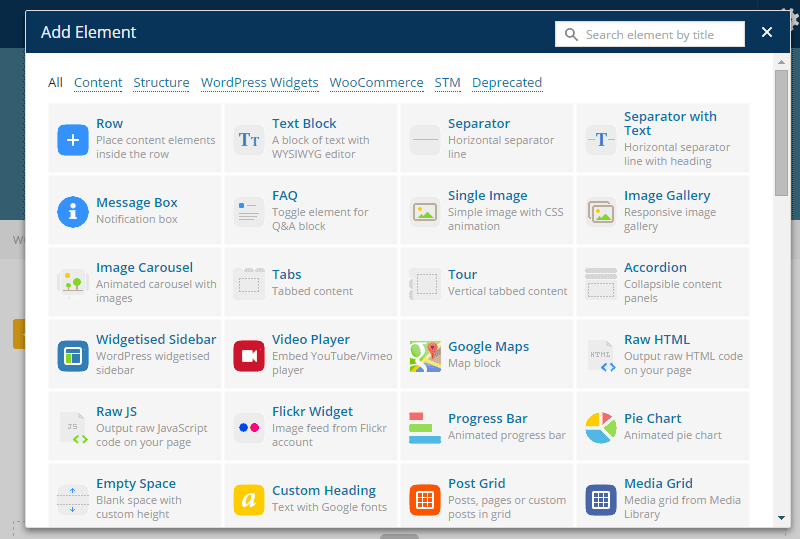
Task: Click the Media Grid title
Action: coord(658,483)
